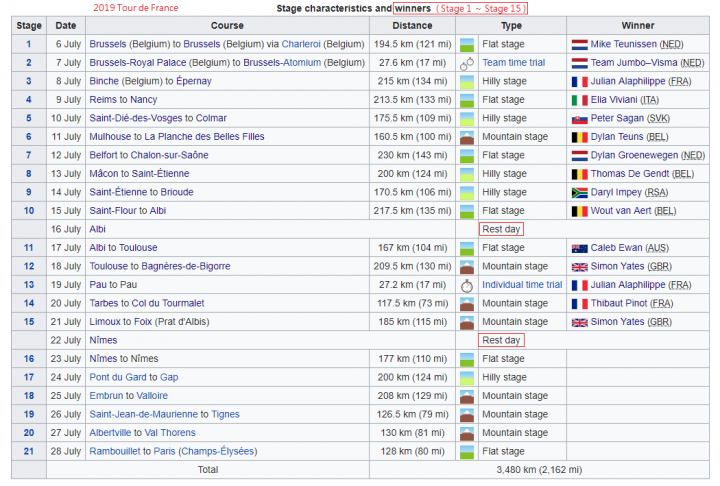
Task: Select the '16 July' rest day date
Action: pyautogui.click(x=66, y=229)
